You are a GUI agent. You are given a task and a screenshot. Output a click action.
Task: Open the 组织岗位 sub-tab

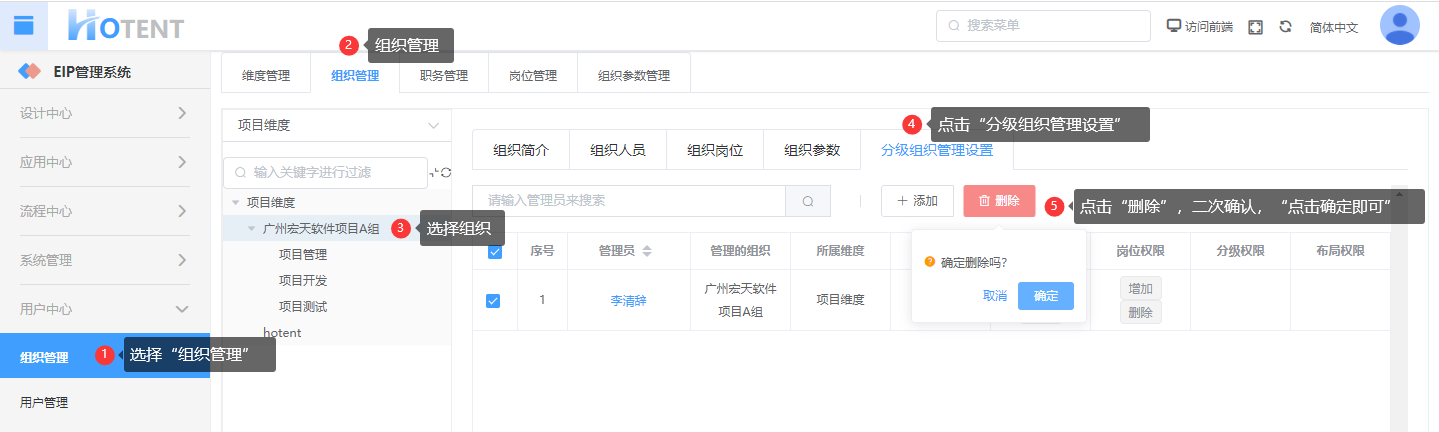(715, 150)
